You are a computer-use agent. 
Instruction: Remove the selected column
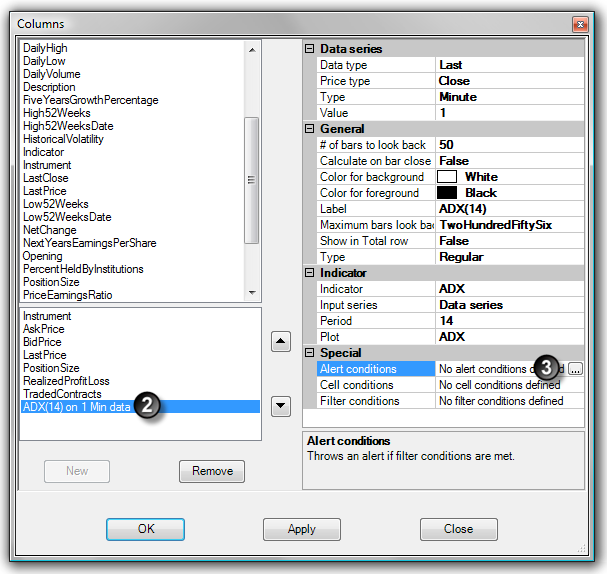(212, 471)
